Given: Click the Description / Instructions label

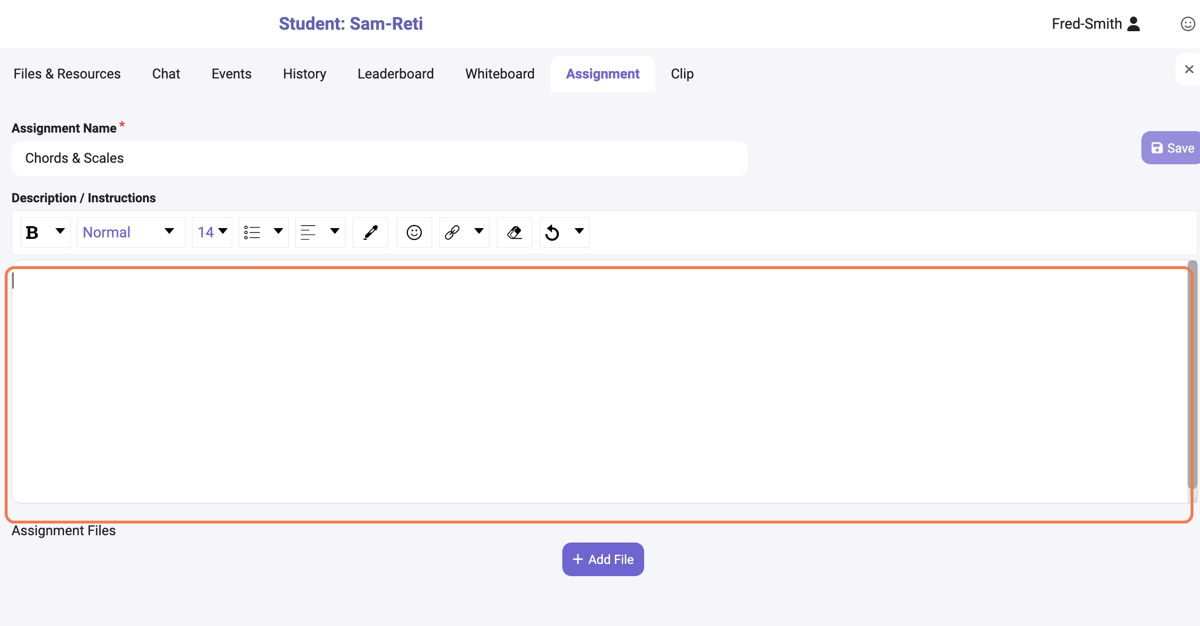Looking at the screenshot, I should tap(84, 198).
